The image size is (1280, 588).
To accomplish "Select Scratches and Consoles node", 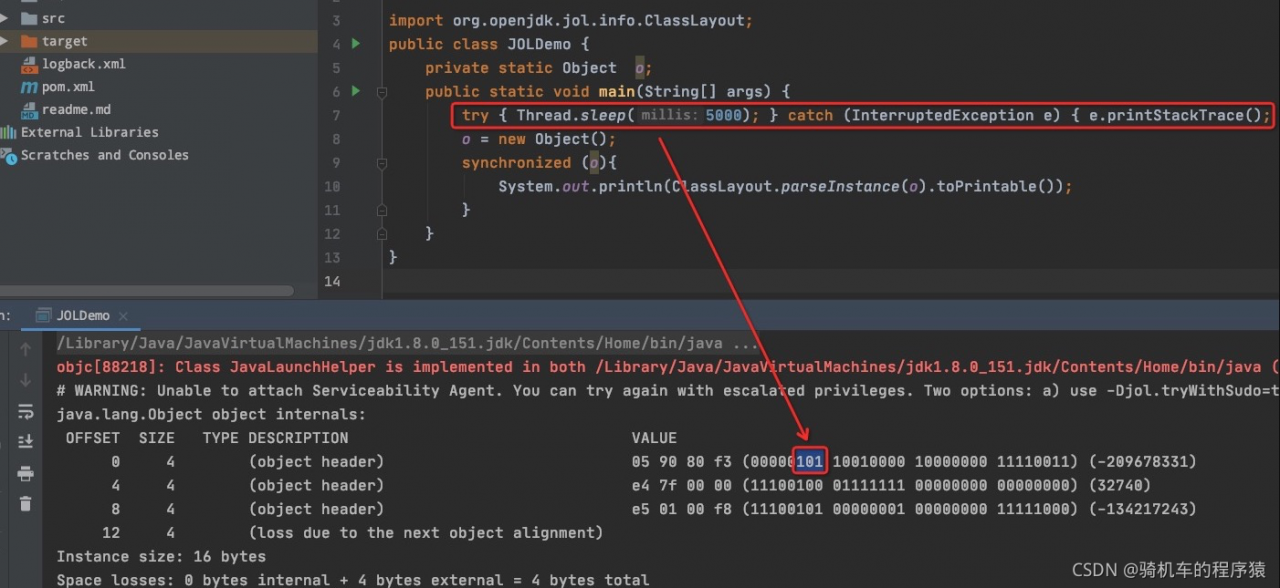I will [x=105, y=155].
